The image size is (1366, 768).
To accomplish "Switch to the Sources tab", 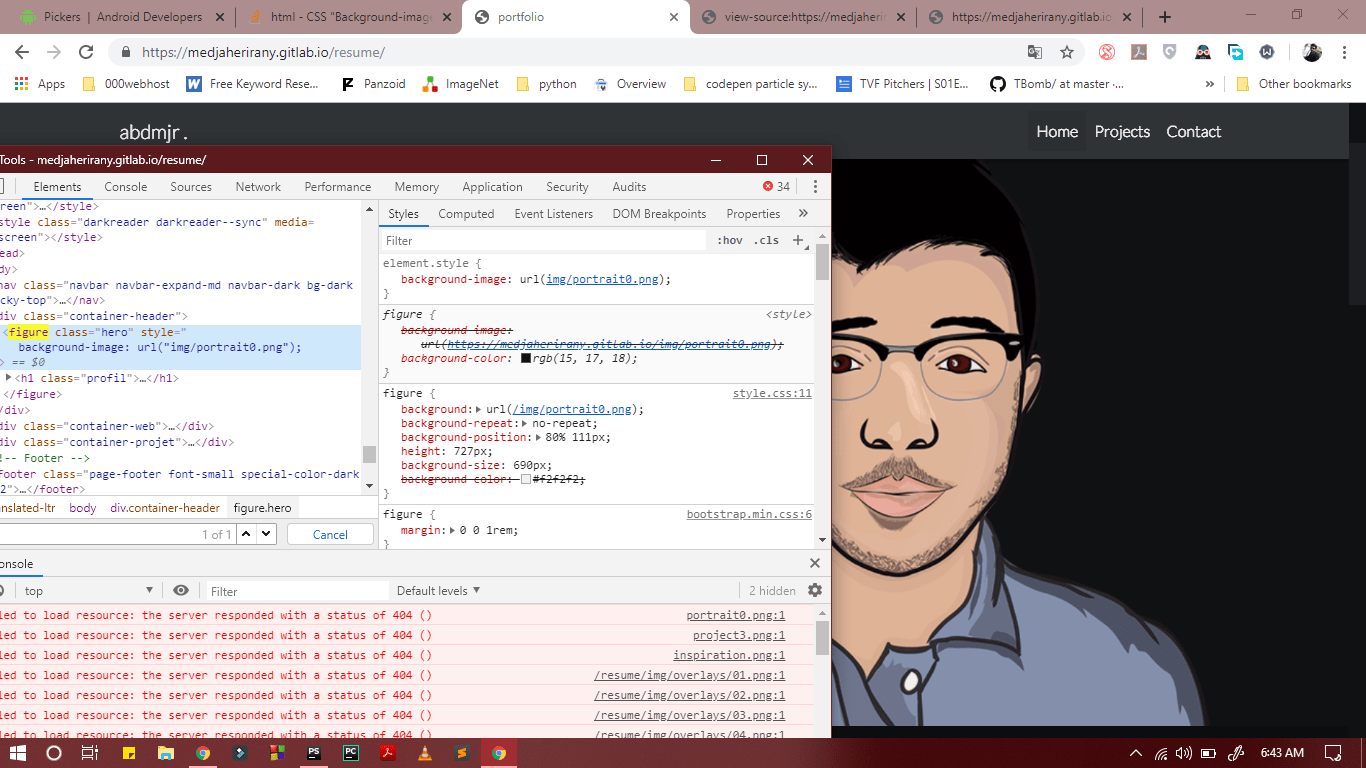I will (x=191, y=186).
